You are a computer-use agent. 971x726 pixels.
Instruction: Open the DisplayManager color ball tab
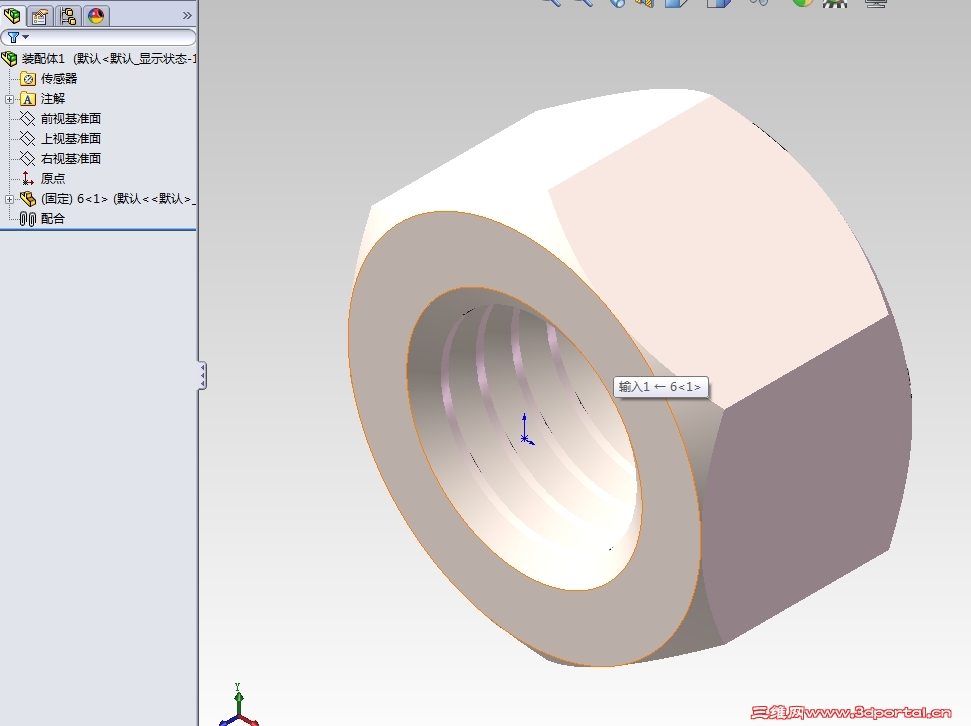[96, 15]
